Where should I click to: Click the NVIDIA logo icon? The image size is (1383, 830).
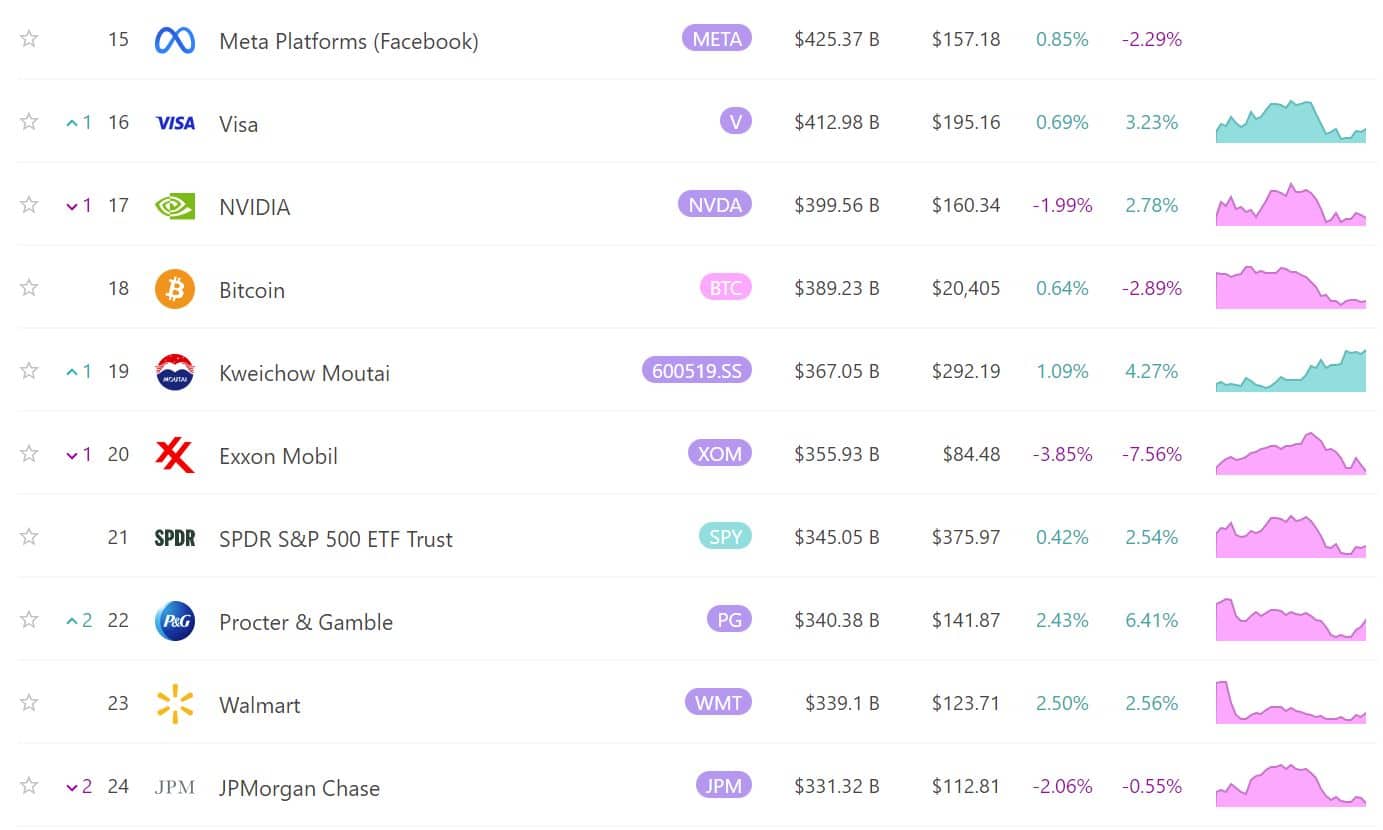click(175, 206)
